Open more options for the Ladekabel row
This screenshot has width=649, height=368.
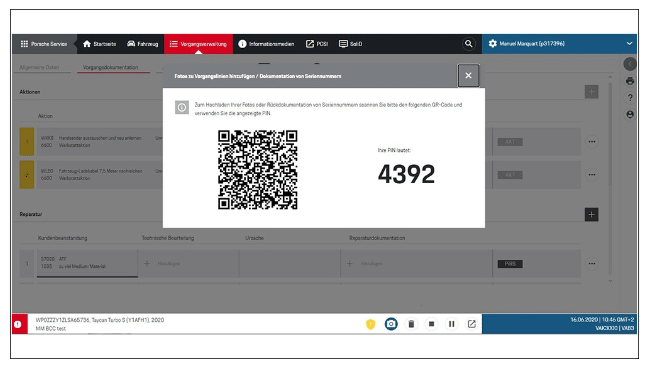click(592, 175)
